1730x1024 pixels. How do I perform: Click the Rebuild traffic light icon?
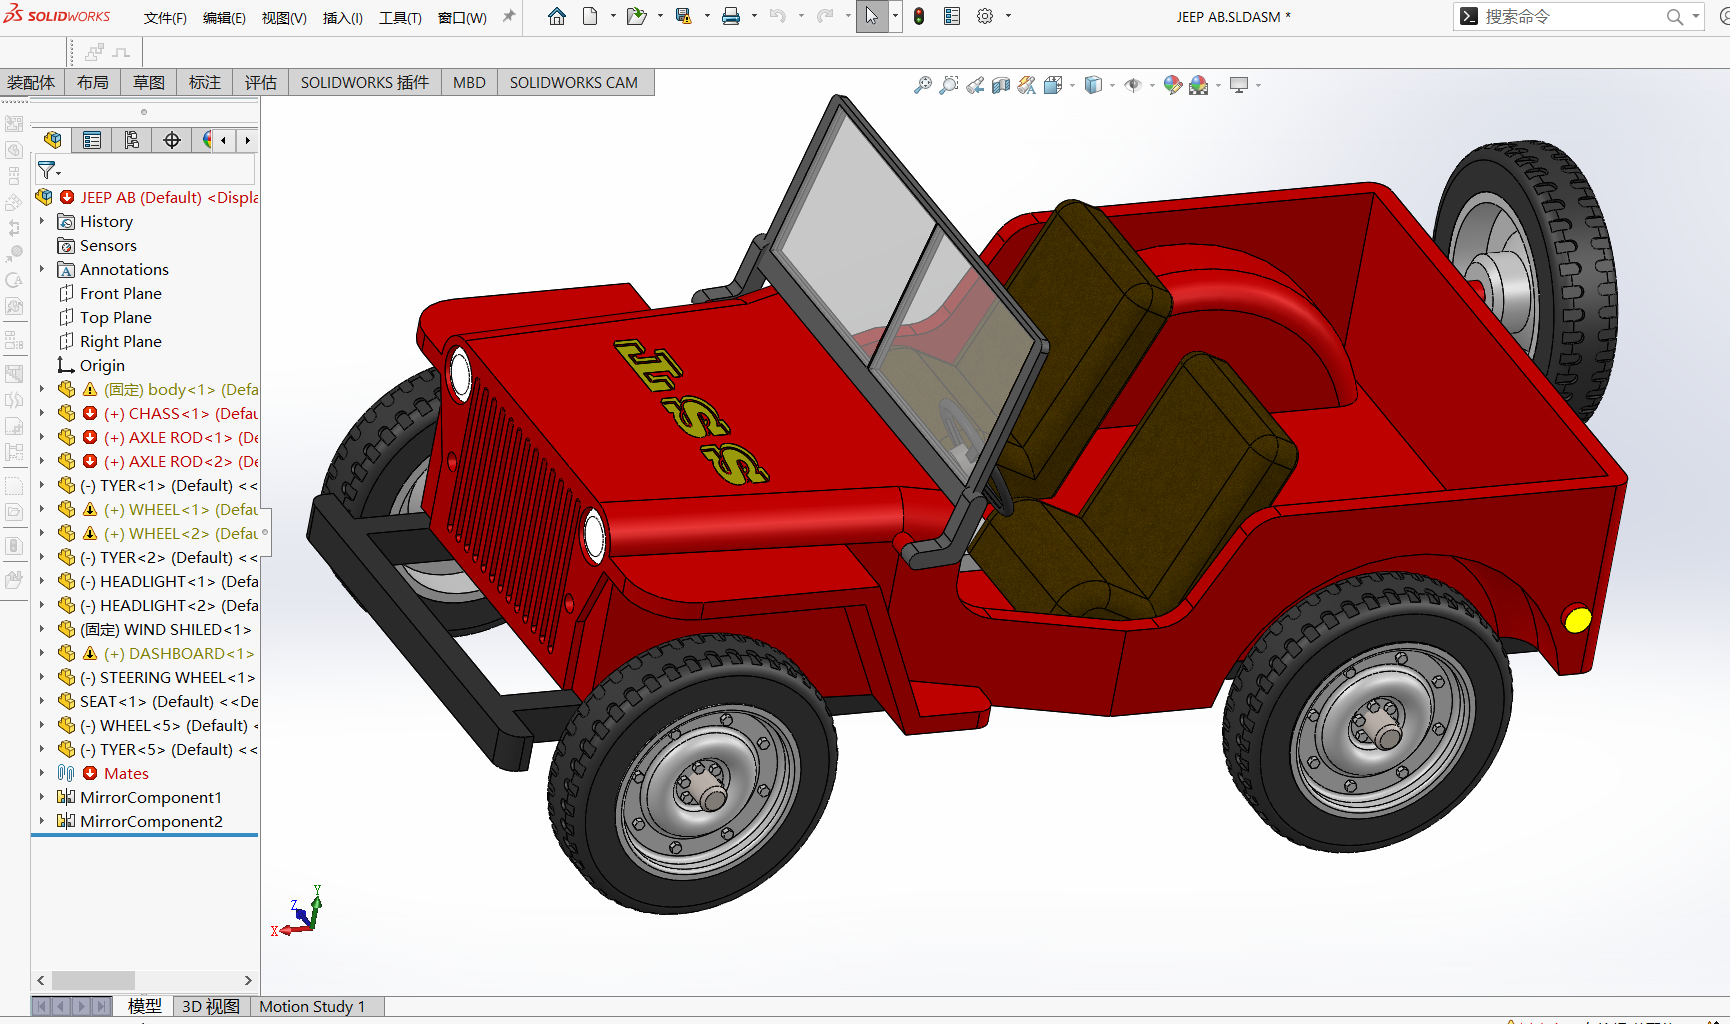tap(919, 17)
